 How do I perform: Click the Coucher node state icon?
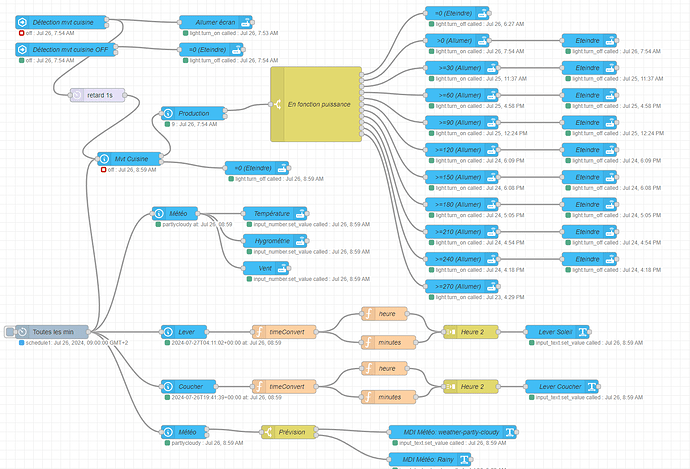[x=168, y=387]
